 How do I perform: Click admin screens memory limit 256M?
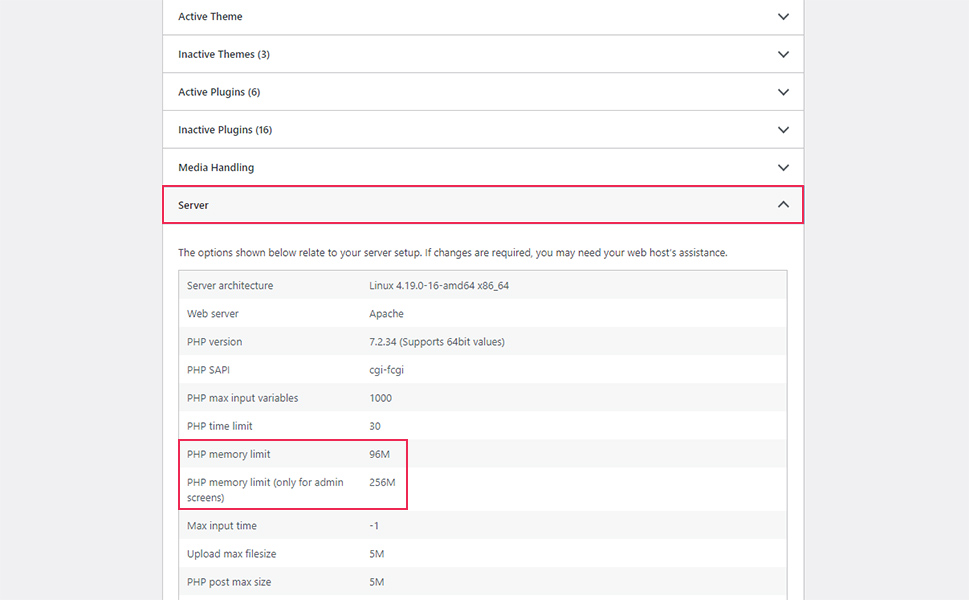[382, 483]
